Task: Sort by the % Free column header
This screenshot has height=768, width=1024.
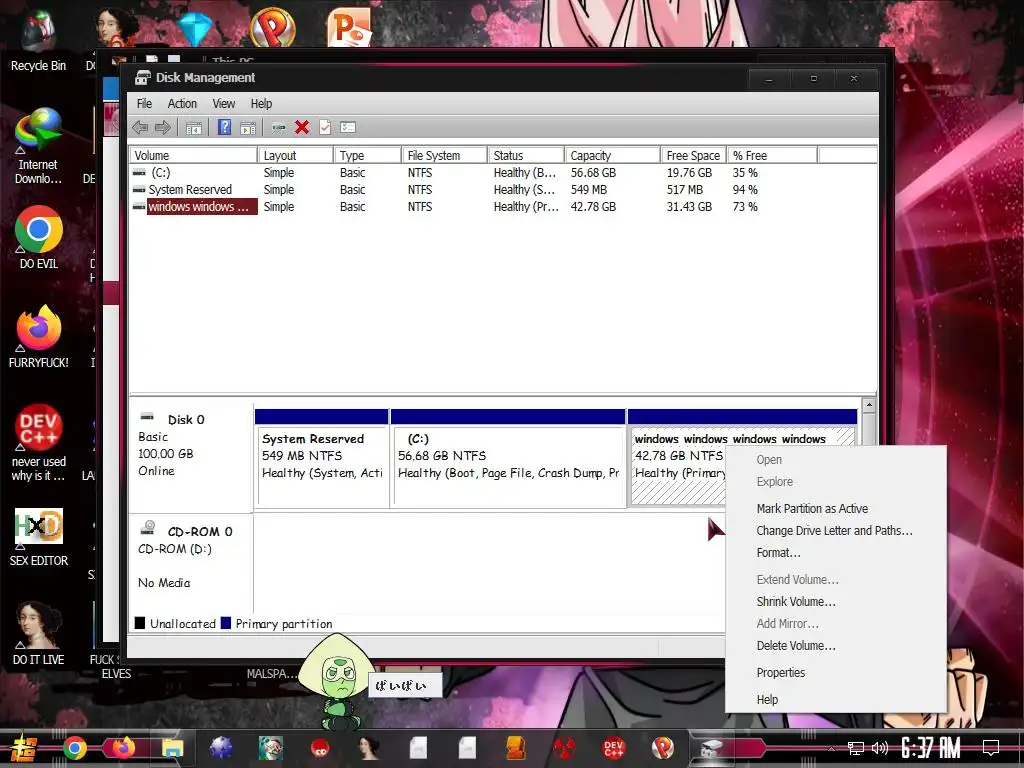Action: click(771, 155)
